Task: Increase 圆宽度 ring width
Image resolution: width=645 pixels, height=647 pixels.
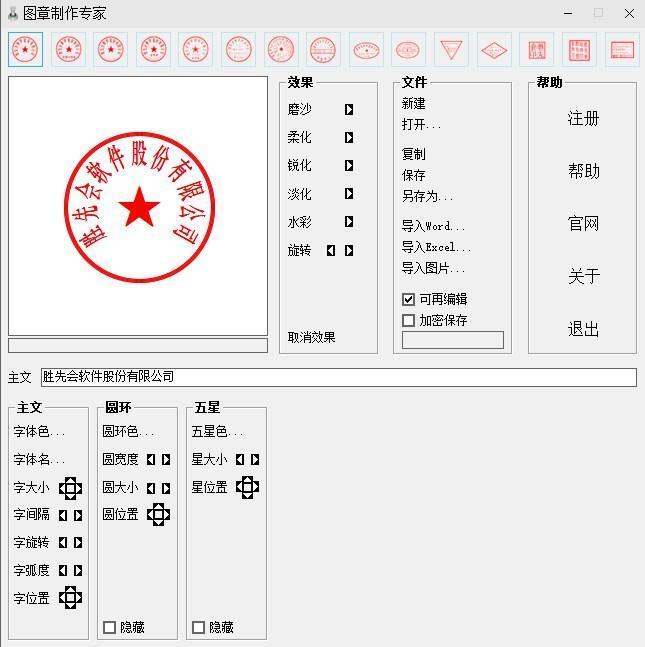Action: click(166, 460)
